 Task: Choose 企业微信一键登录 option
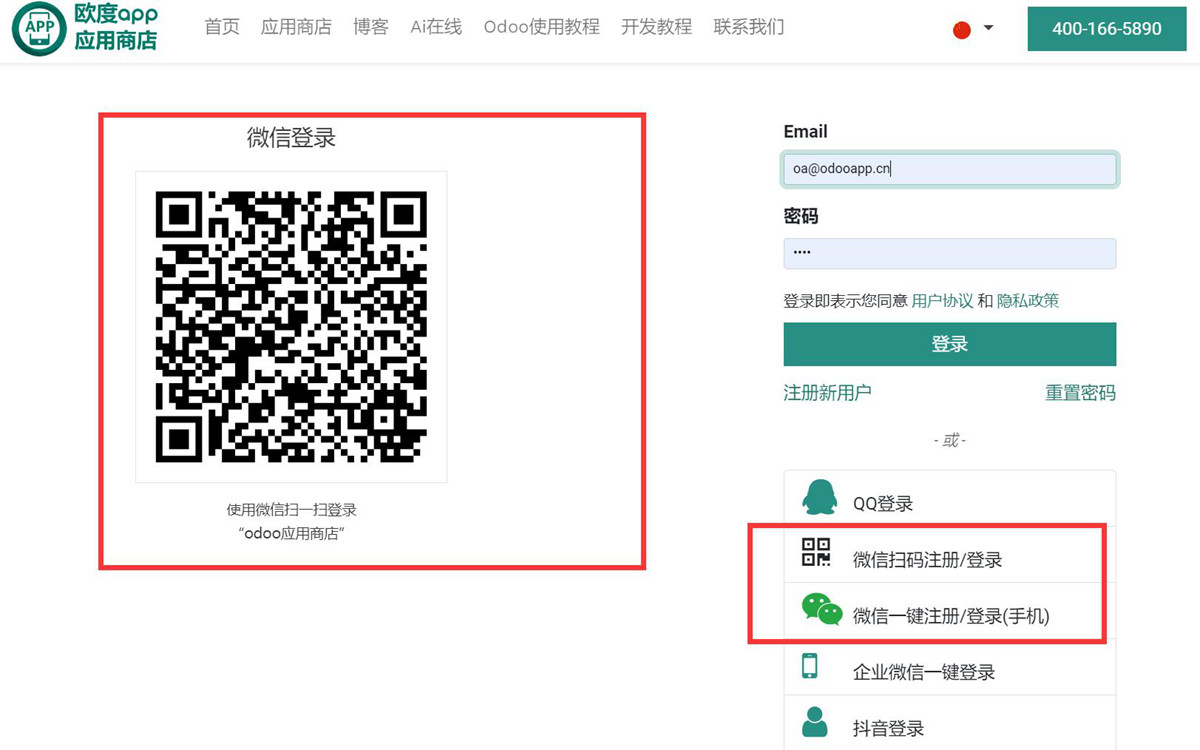pyautogui.click(x=950, y=667)
